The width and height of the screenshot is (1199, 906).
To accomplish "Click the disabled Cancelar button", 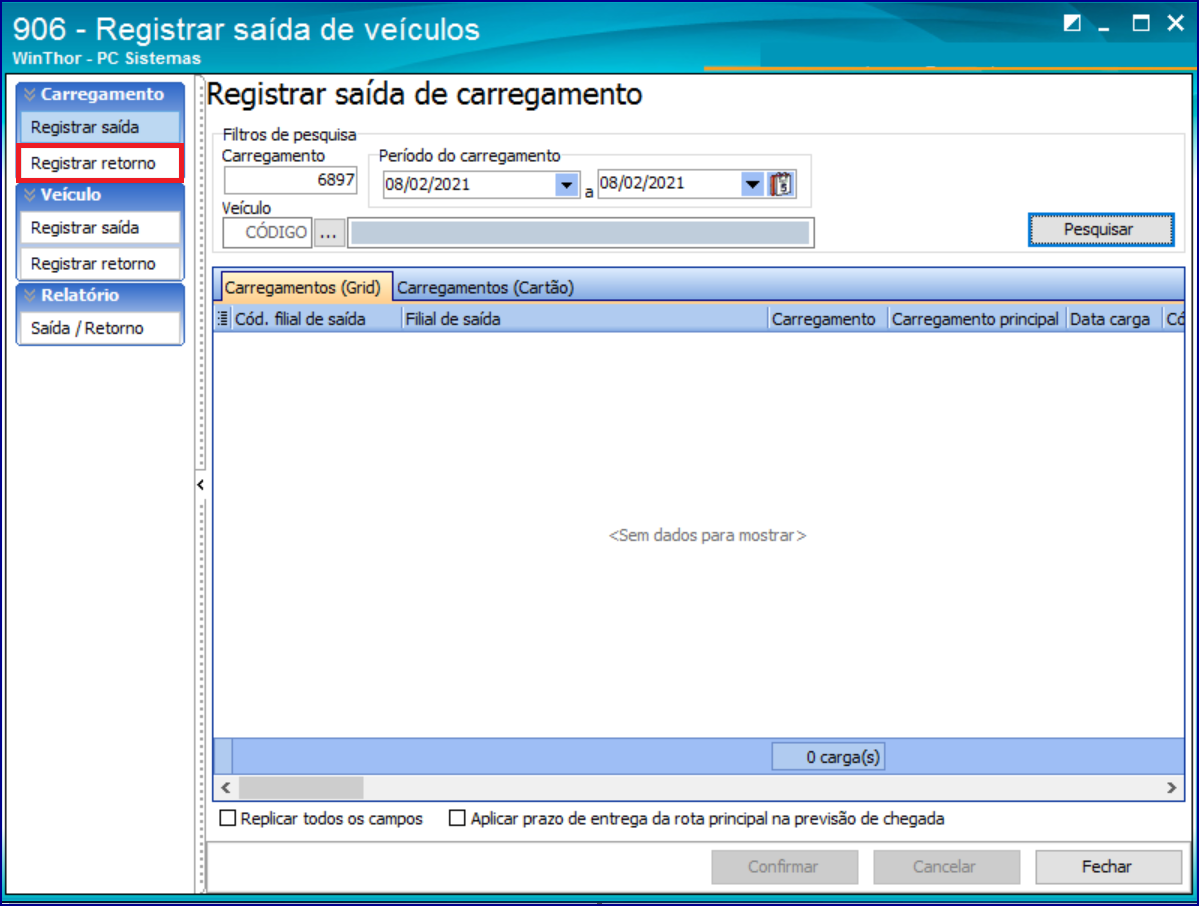I will click(946, 866).
